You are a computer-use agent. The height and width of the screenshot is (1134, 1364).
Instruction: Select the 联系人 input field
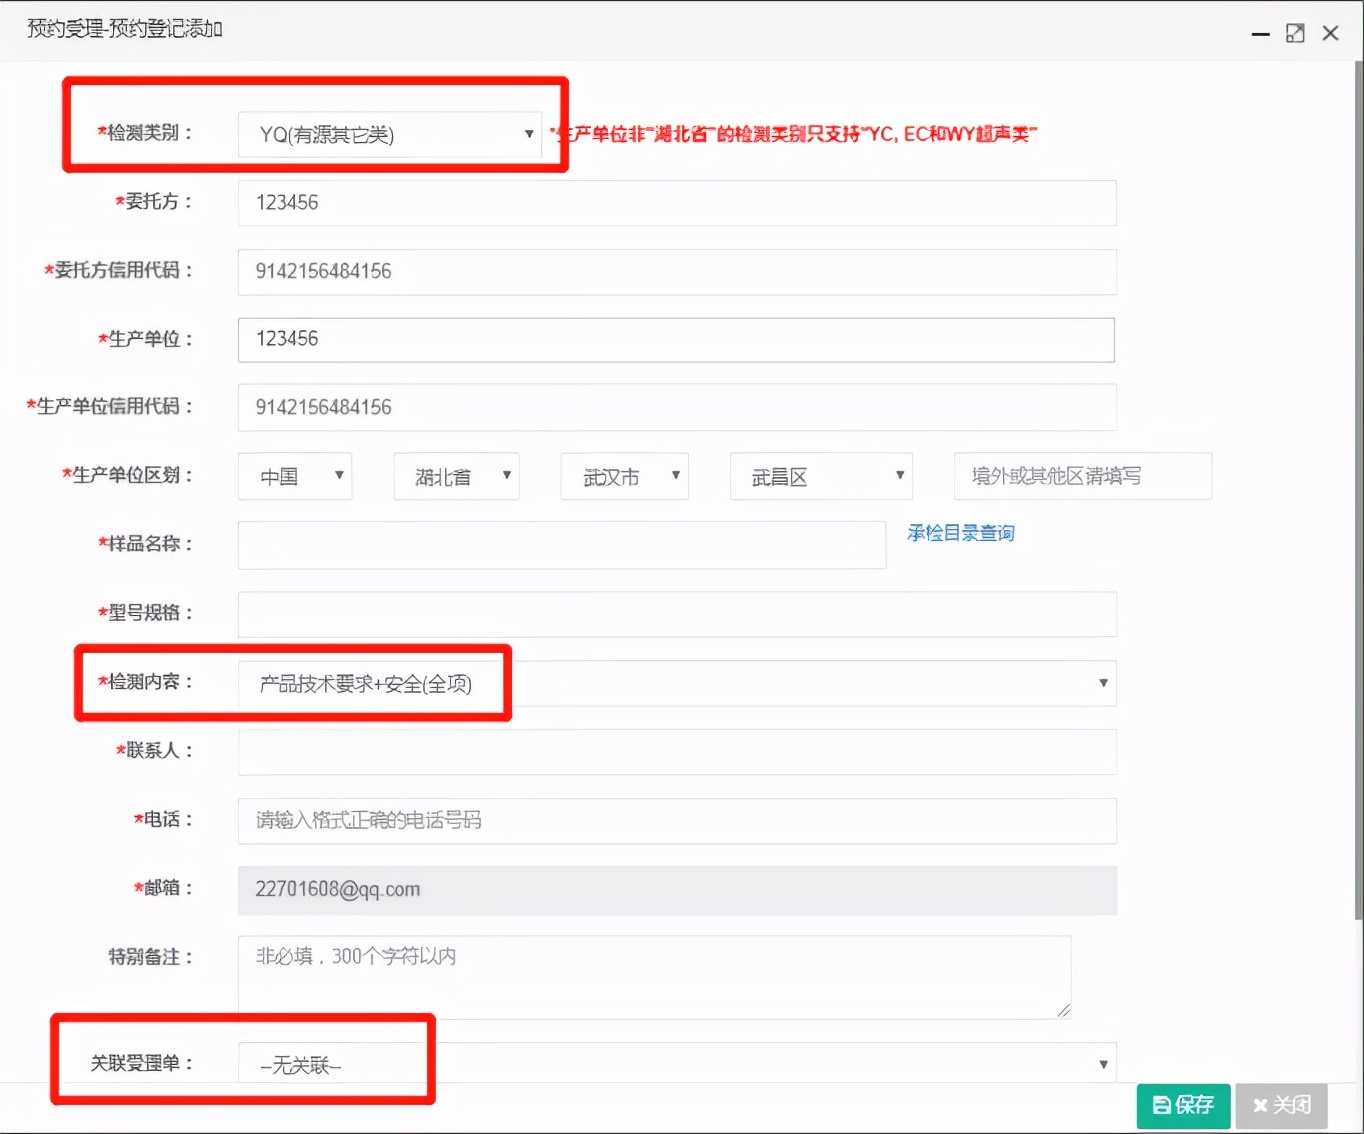676,752
